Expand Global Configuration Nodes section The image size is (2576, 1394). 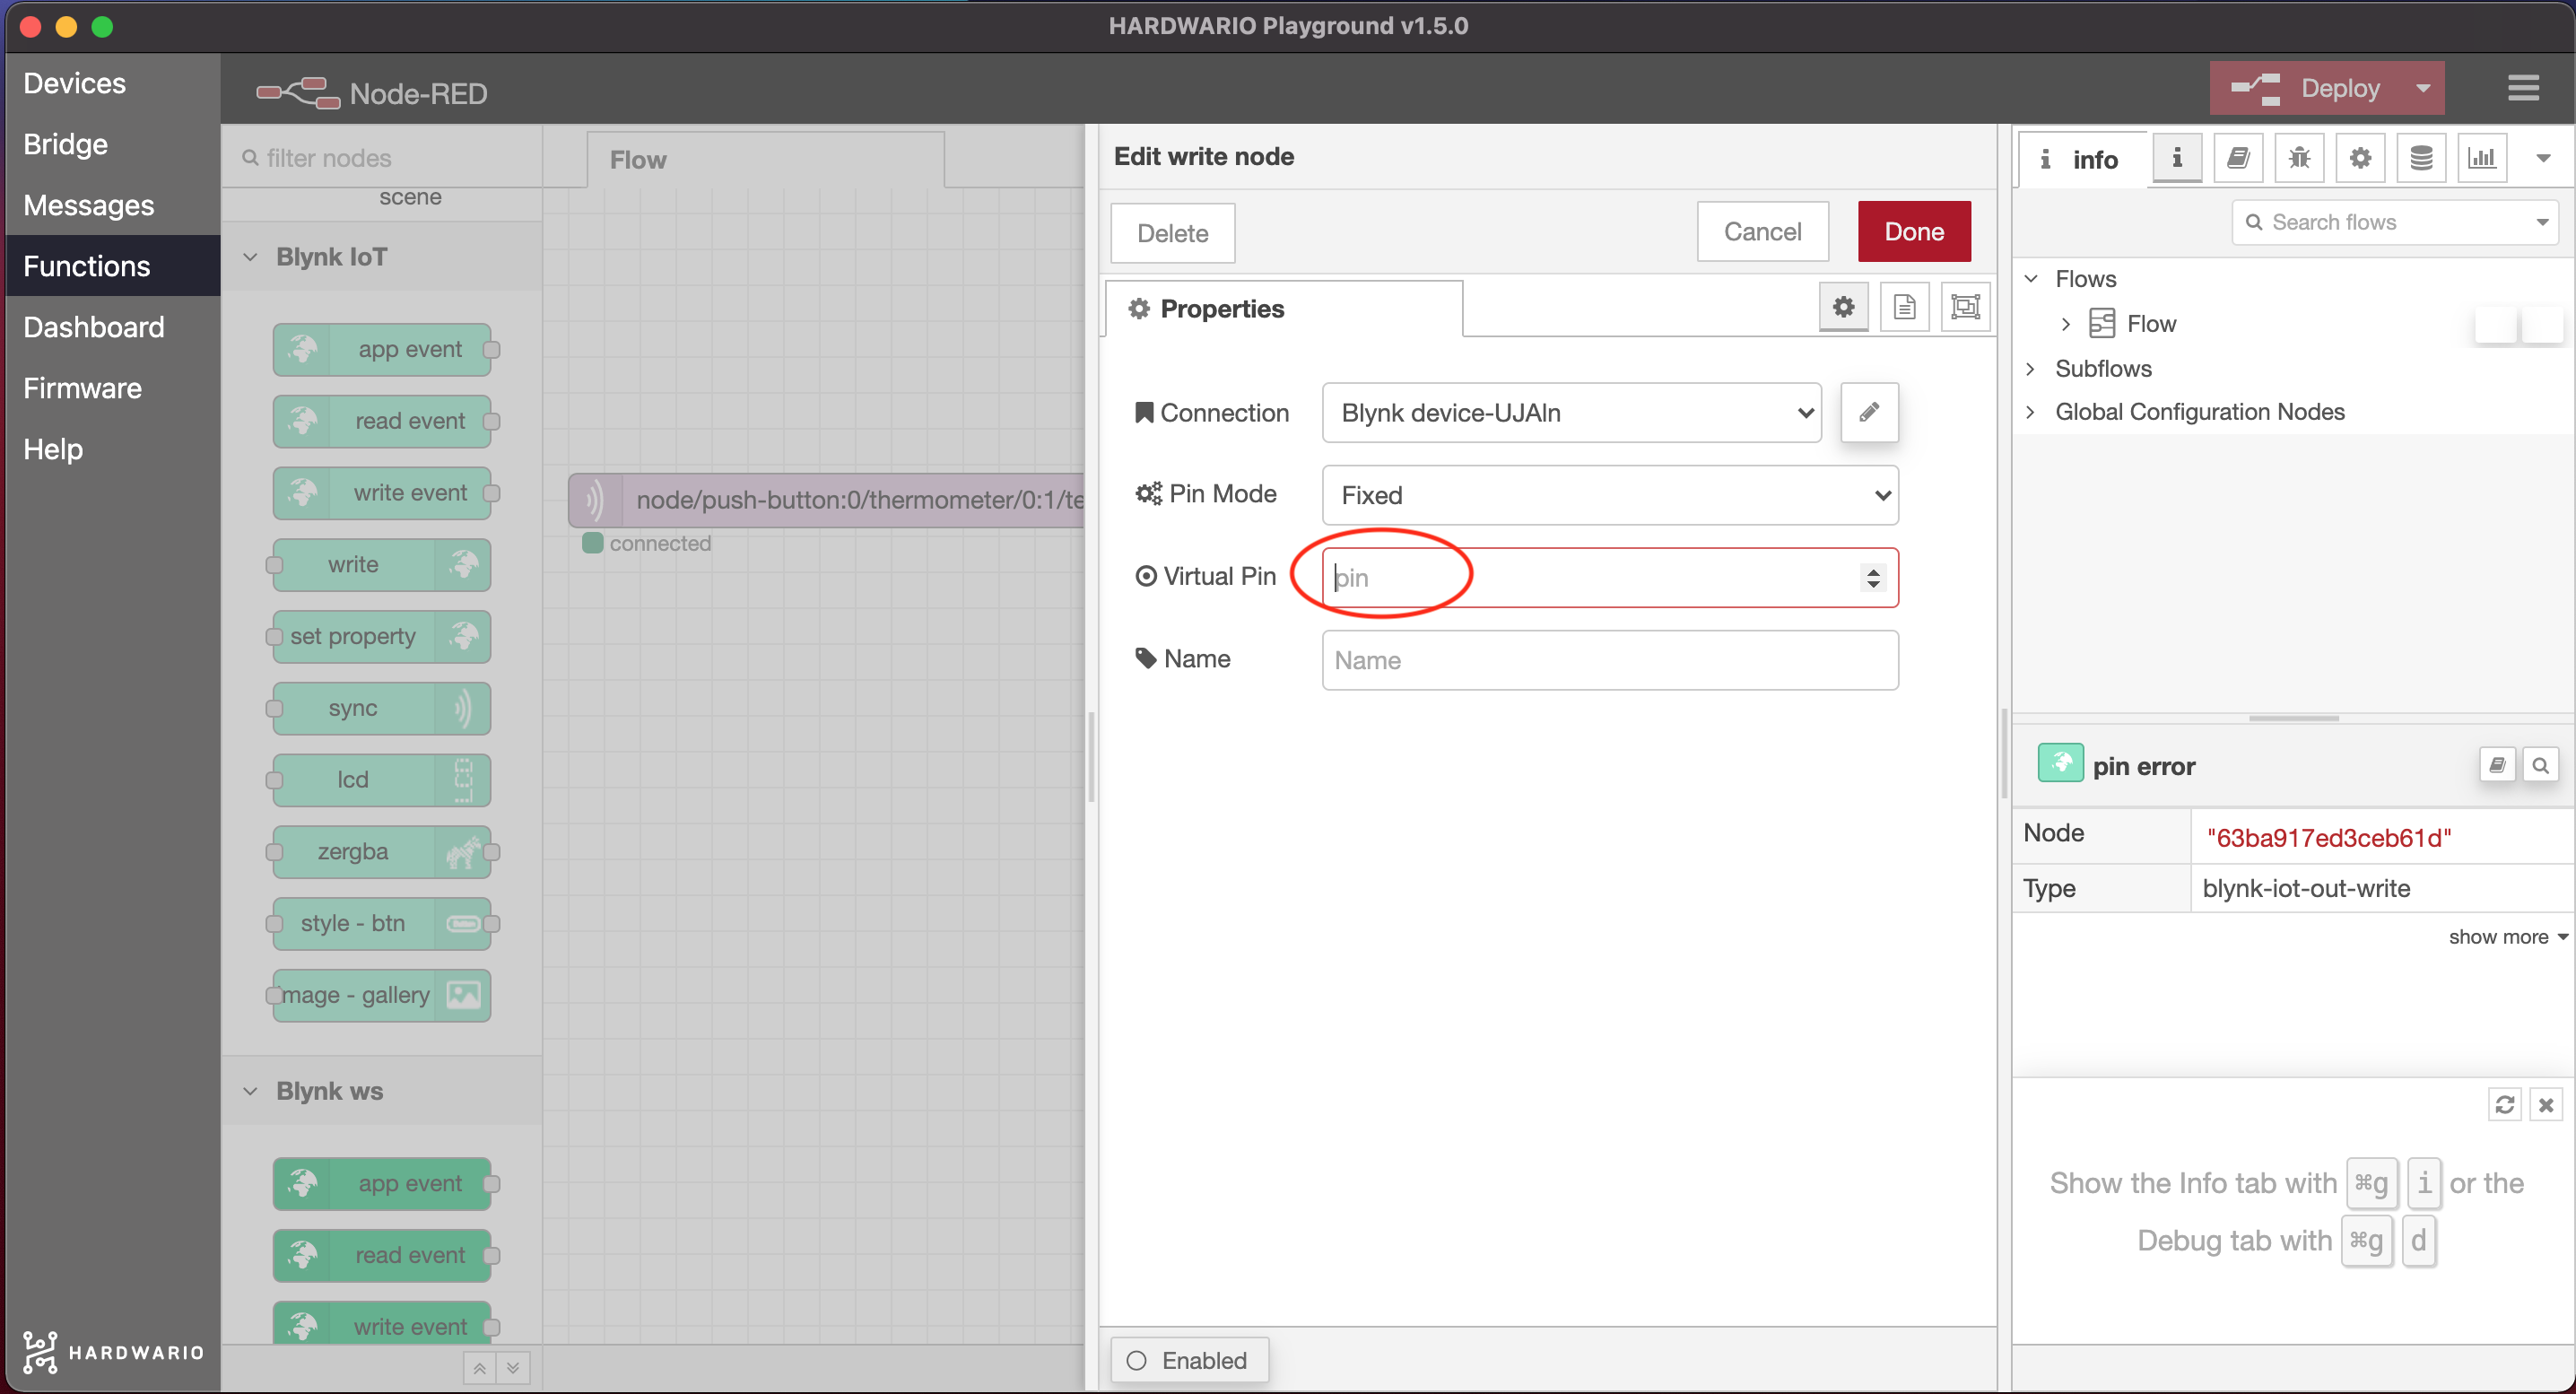[x=2030, y=412]
